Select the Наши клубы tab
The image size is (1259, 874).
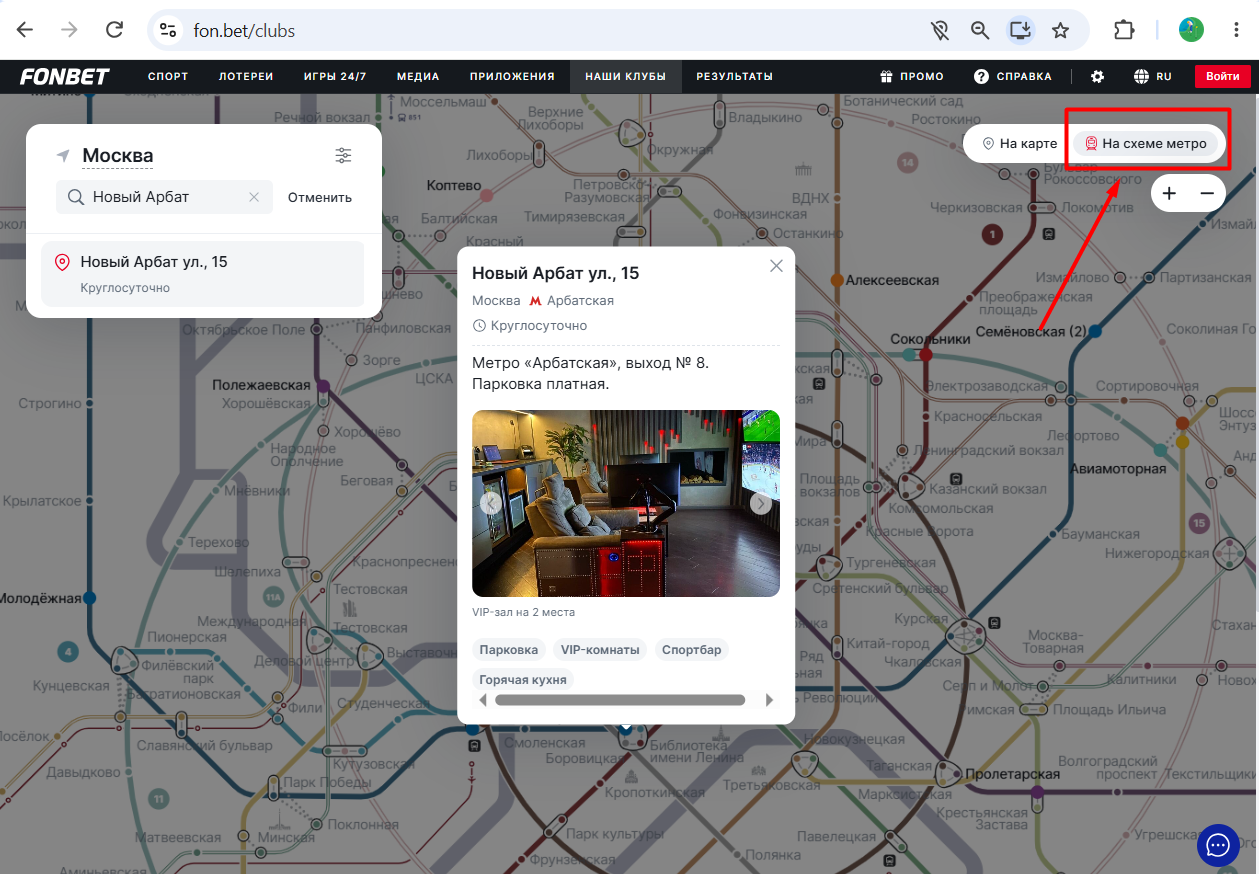click(x=625, y=77)
